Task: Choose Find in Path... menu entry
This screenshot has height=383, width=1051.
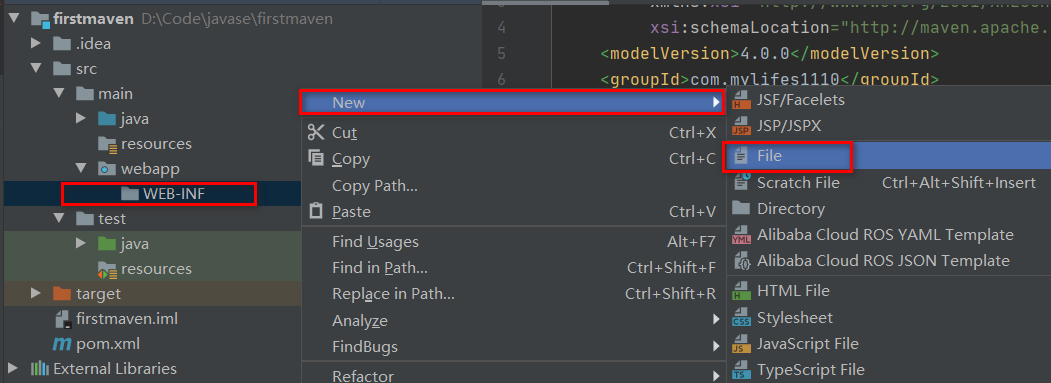Action: (x=513, y=268)
